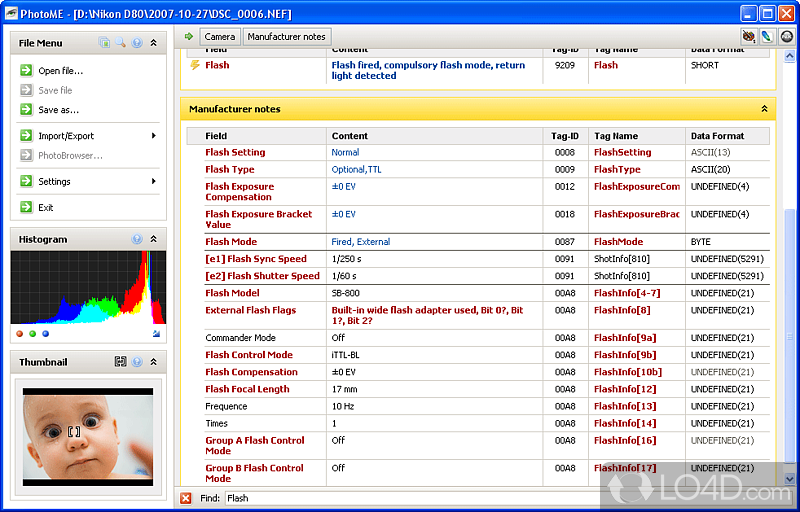Click the copy icon in File Menu header
The width and height of the screenshot is (800, 512).
tap(104, 43)
